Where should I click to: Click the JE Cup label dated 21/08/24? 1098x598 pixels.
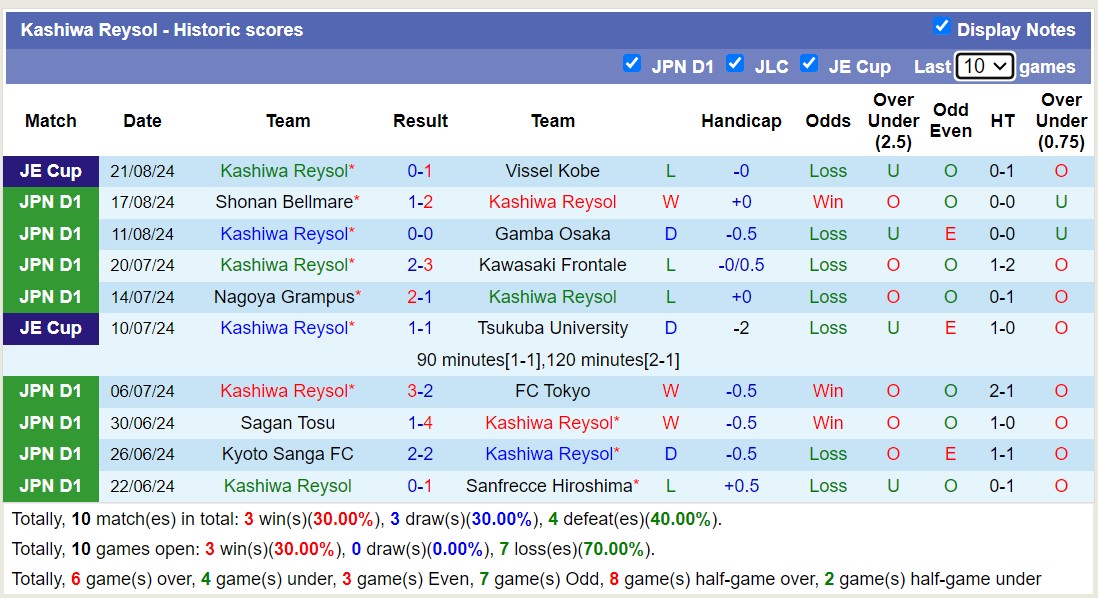pyautogui.click(x=51, y=171)
